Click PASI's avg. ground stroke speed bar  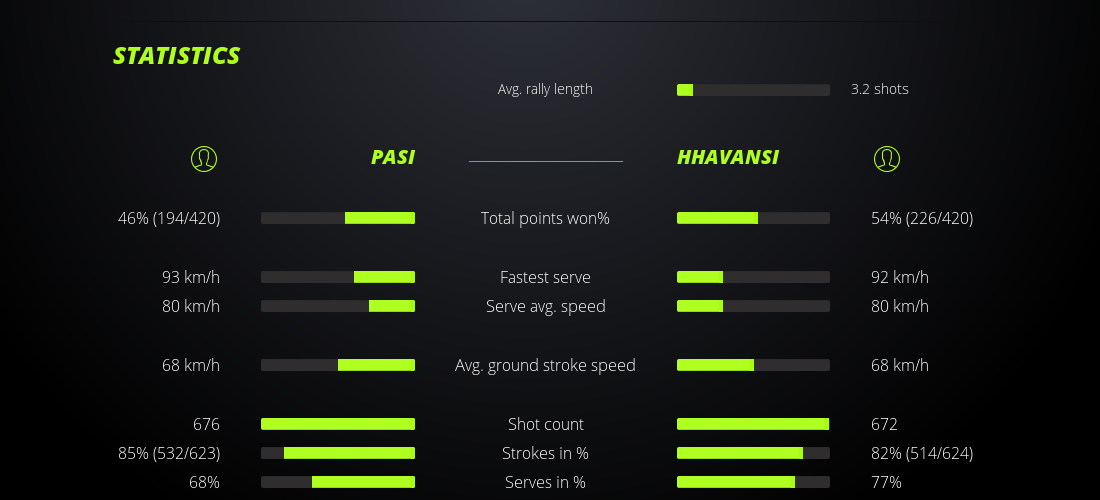[338, 365]
